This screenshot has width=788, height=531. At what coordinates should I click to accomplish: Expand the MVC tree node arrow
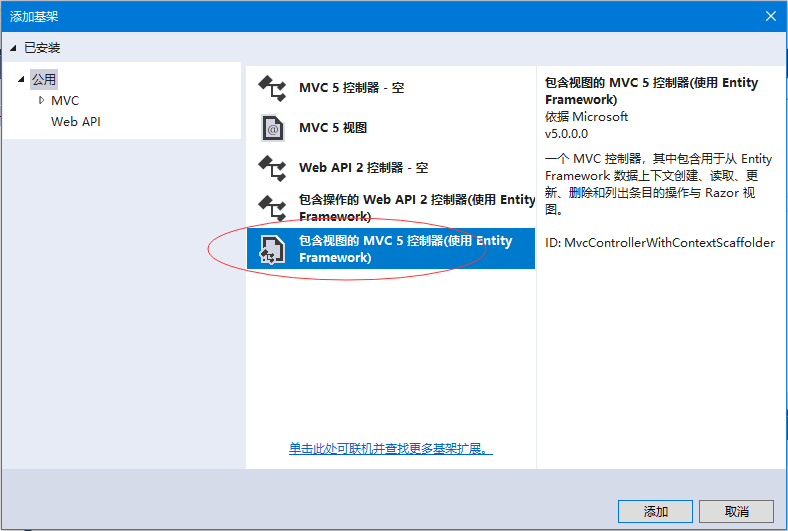coord(41,101)
